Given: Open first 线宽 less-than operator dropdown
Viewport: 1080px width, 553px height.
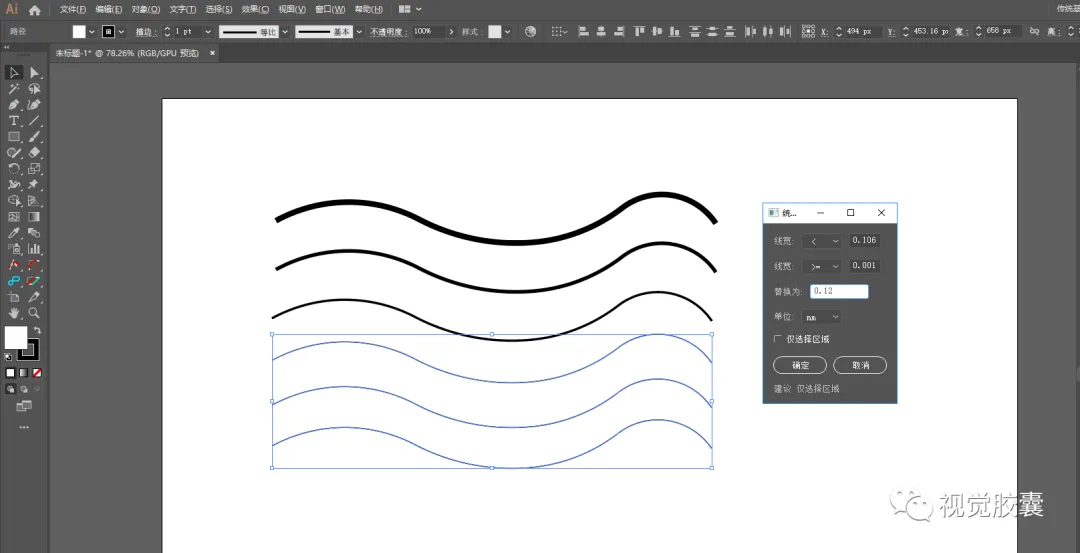Looking at the screenshot, I should point(821,241).
